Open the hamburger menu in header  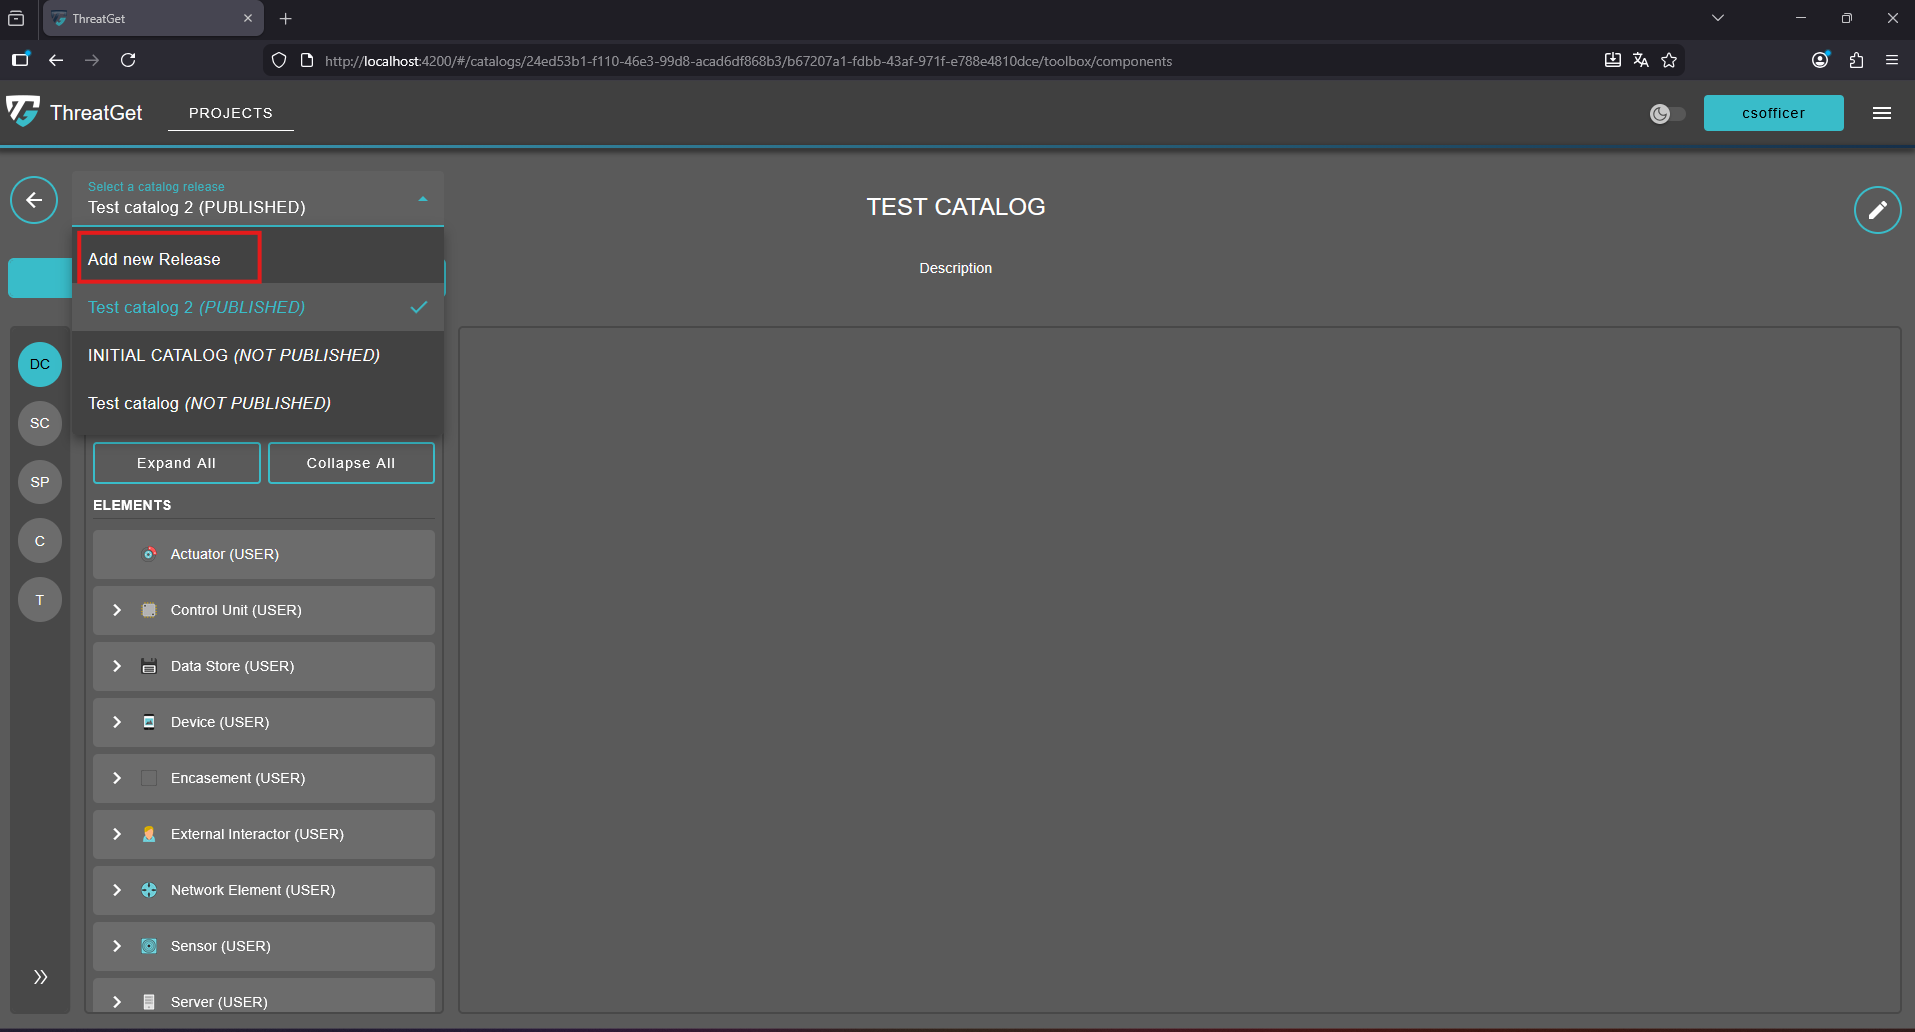1881,113
